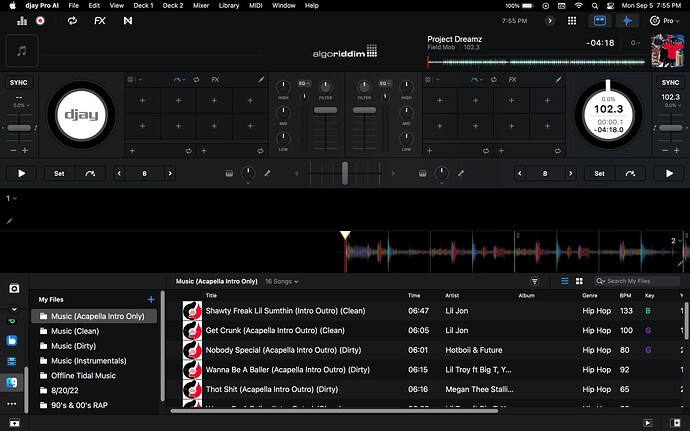Adjust deck 1 volume fader
690x431 pixels.
point(326,110)
